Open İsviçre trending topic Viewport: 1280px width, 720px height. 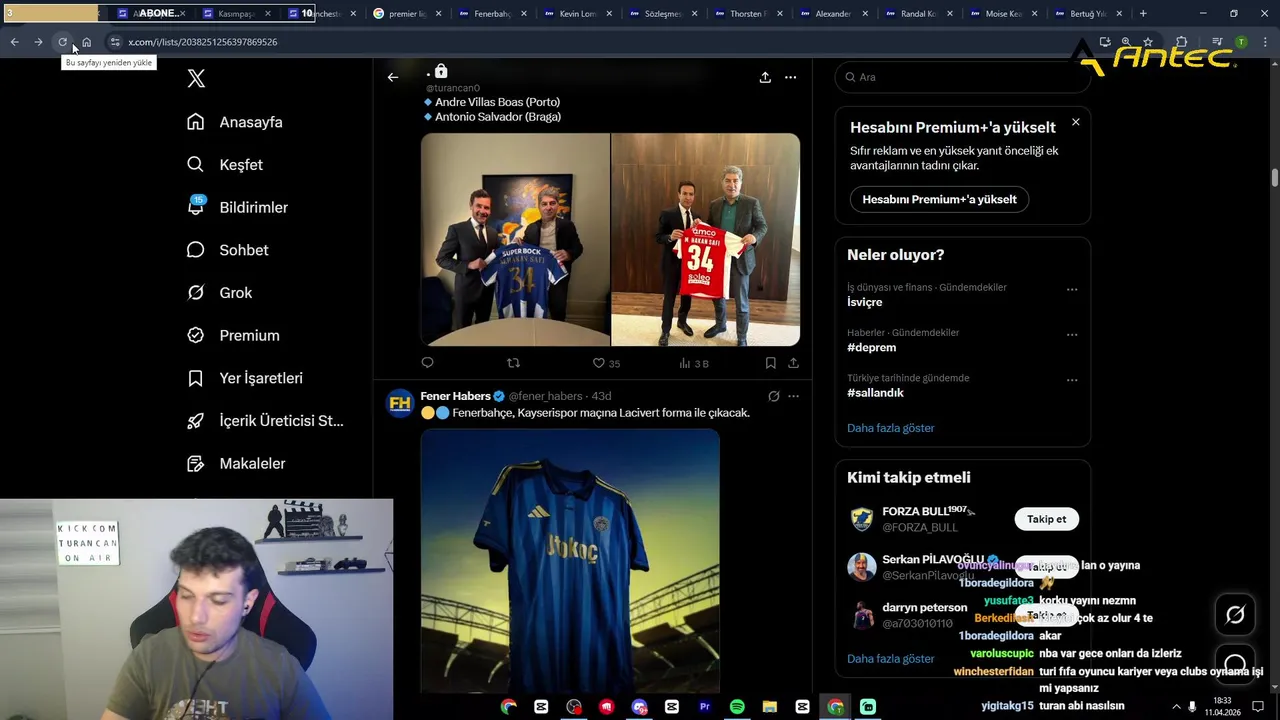(865, 302)
